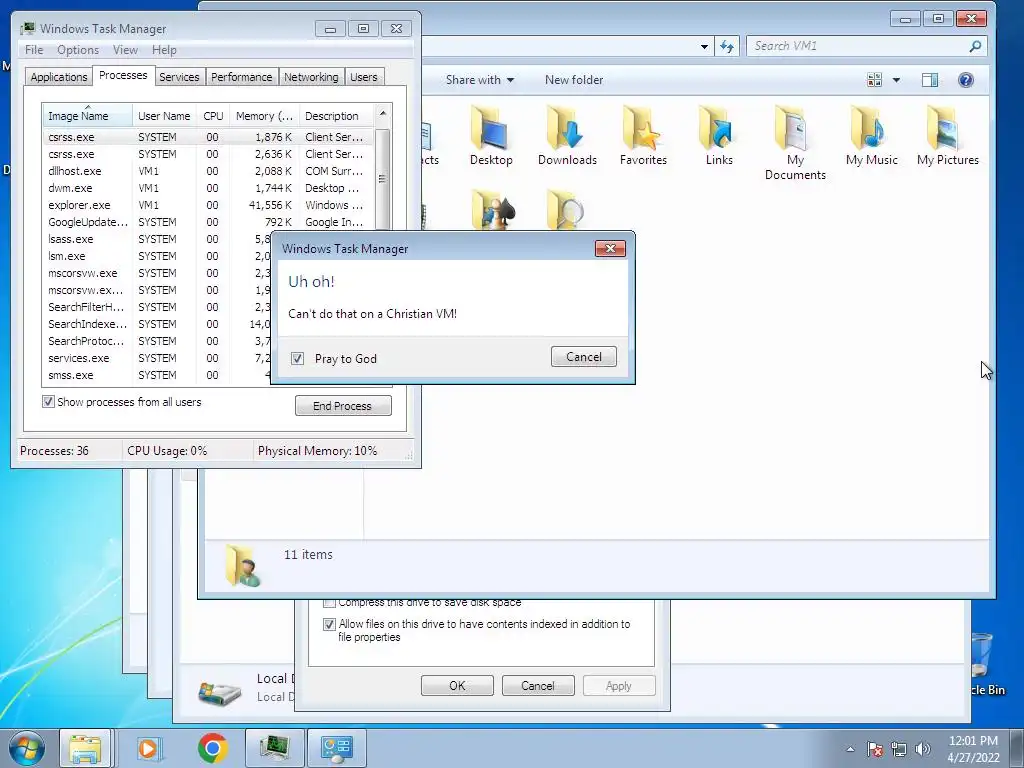This screenshot has width=1024, height=768.
Task: Click the Action Center flag tray icon
Action: 874,749
